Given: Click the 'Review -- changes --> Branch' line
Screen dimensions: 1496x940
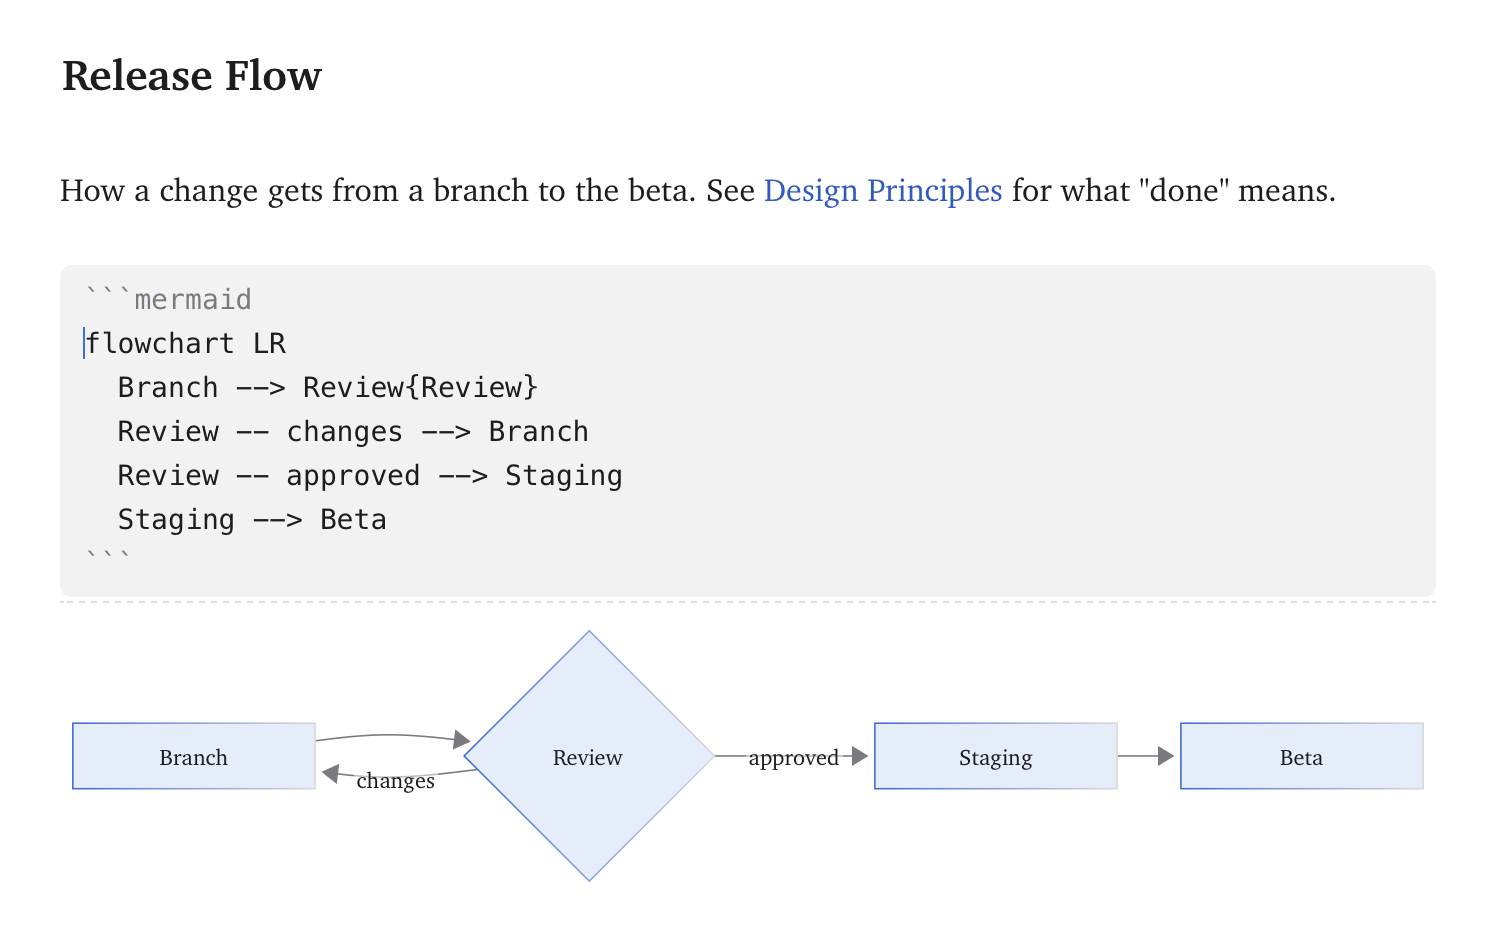Looking at the screenshot, I should click(353, 432).
